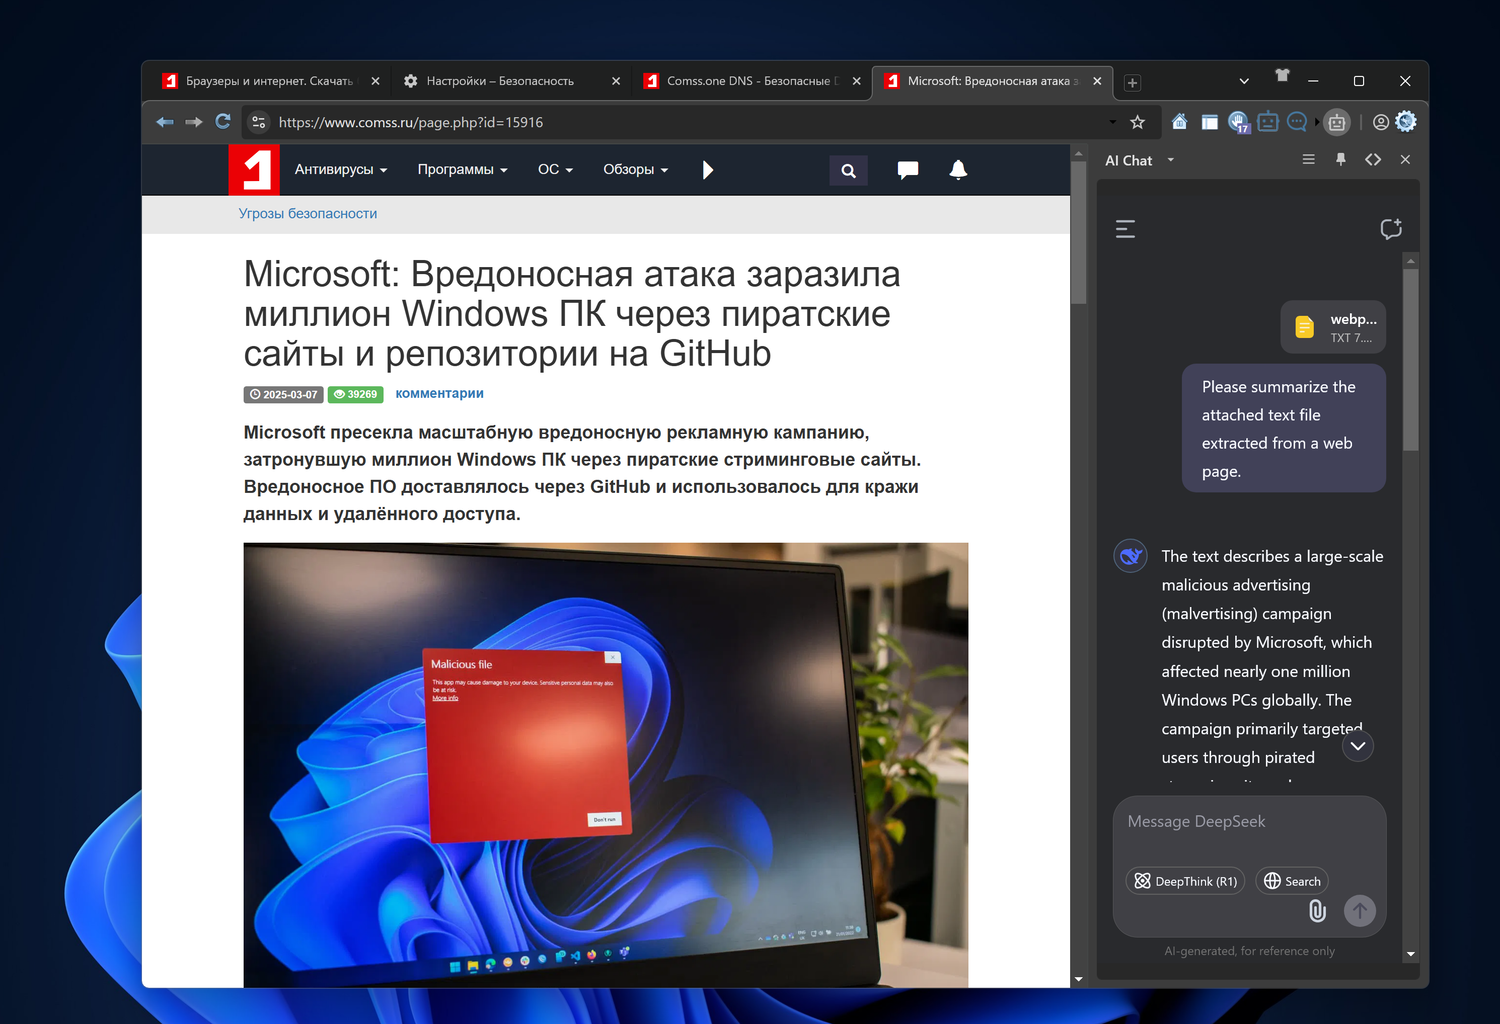Click the highlighted gray robot AI Chat icon
This screenshot has width=1500, height=1024.
tap(1337, 122)
